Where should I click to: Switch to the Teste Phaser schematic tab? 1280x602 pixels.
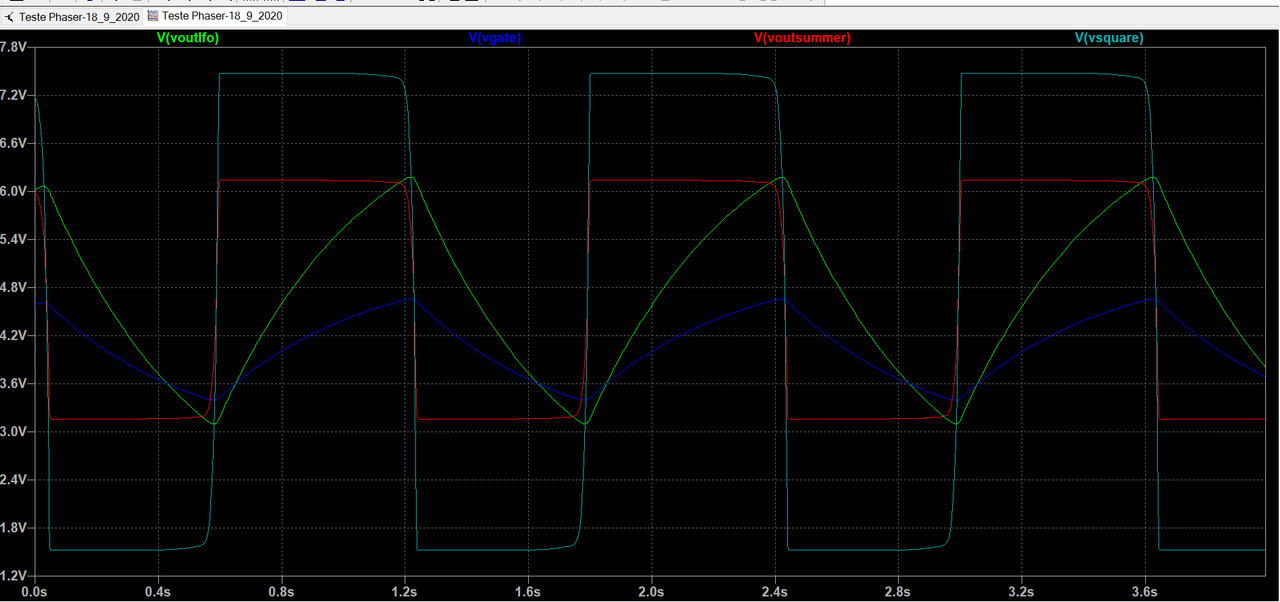coord(72,17)
